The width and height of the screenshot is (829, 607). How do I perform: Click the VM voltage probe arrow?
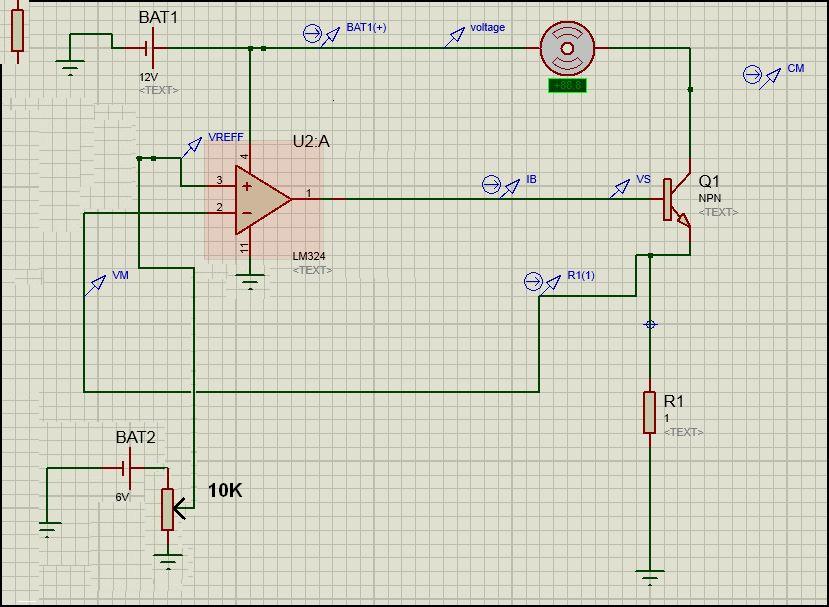(95, 286)
